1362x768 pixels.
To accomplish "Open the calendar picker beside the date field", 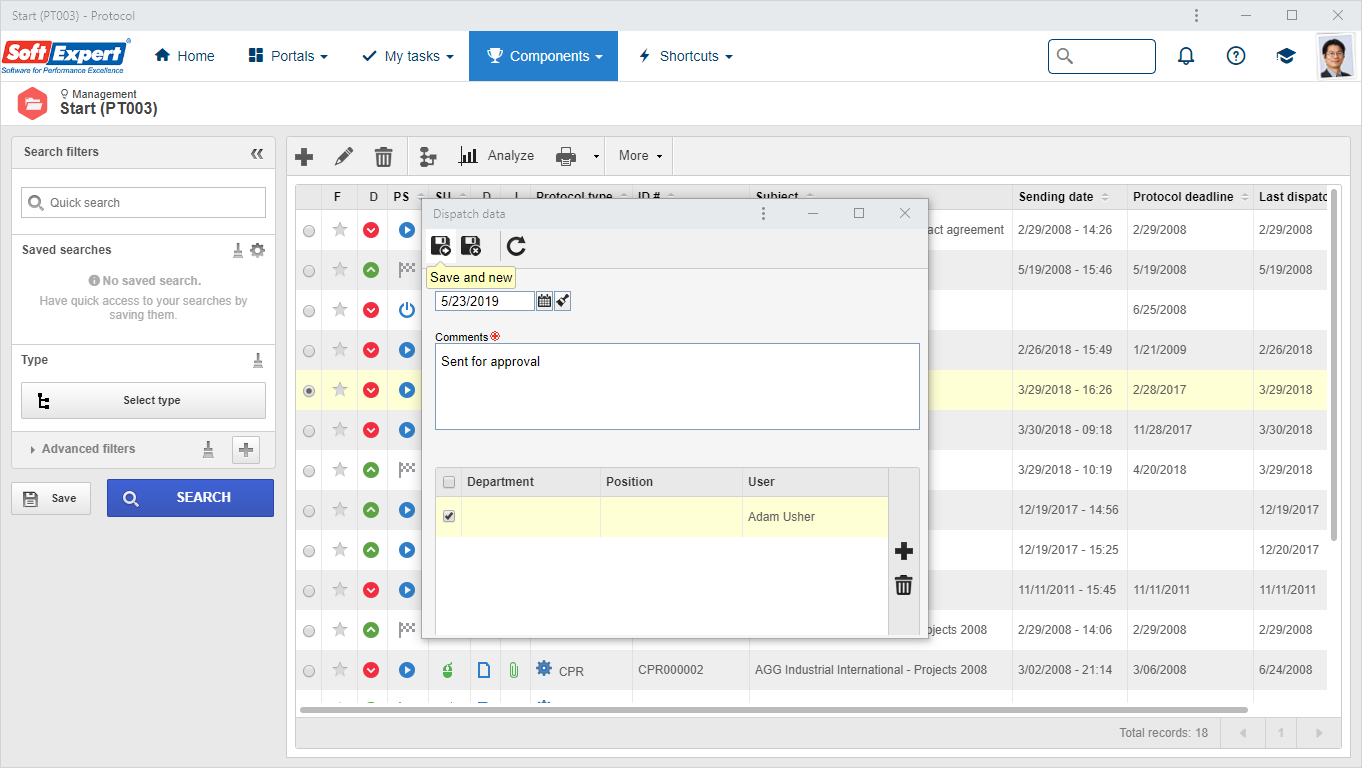I will coord(544,301).
